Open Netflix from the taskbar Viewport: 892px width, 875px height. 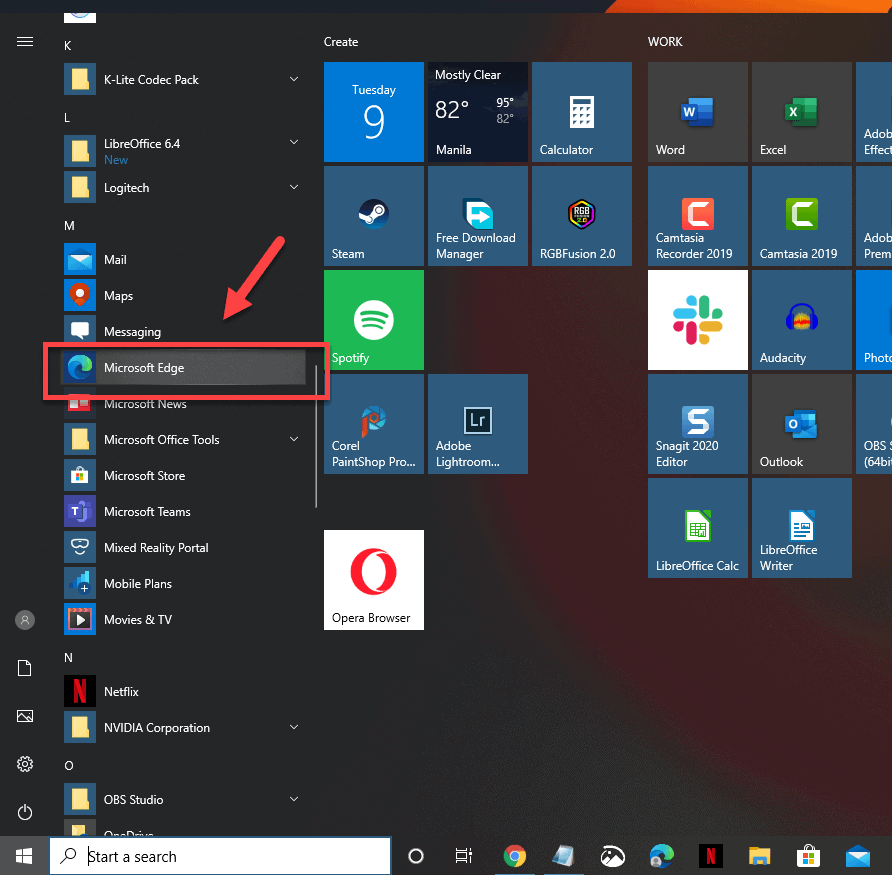[711, 856]
